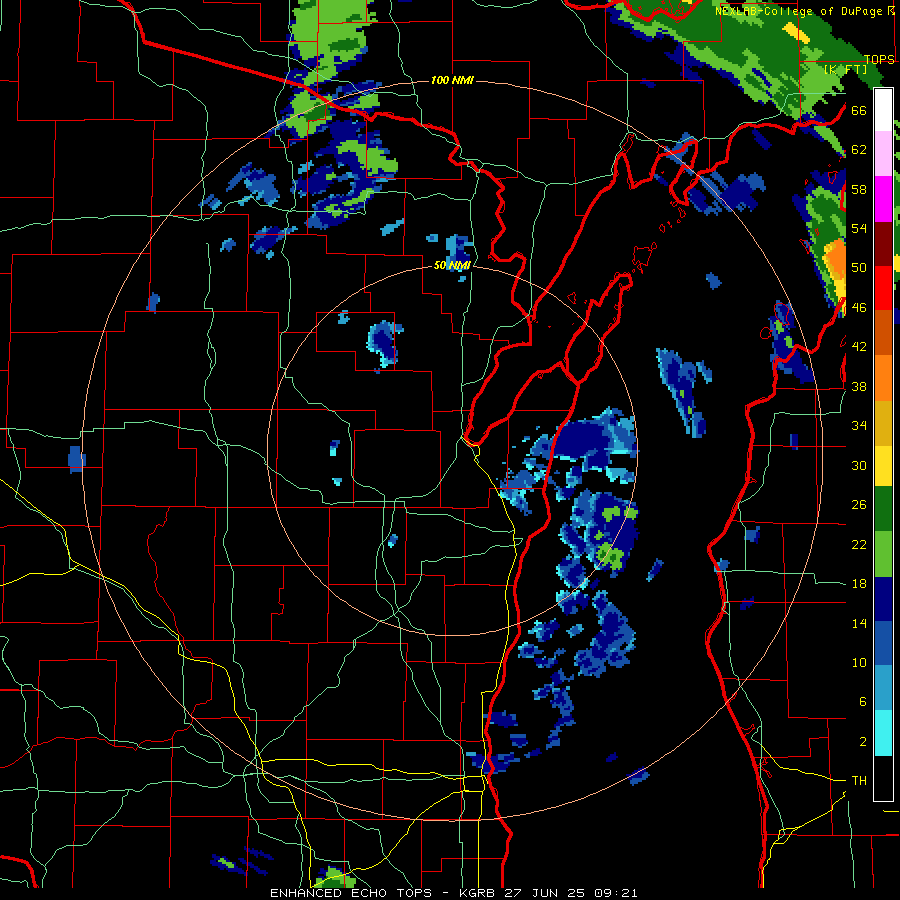Screen dimensions: 900x900
Task: Click the 34 legend value
Action: click(859, 426)
